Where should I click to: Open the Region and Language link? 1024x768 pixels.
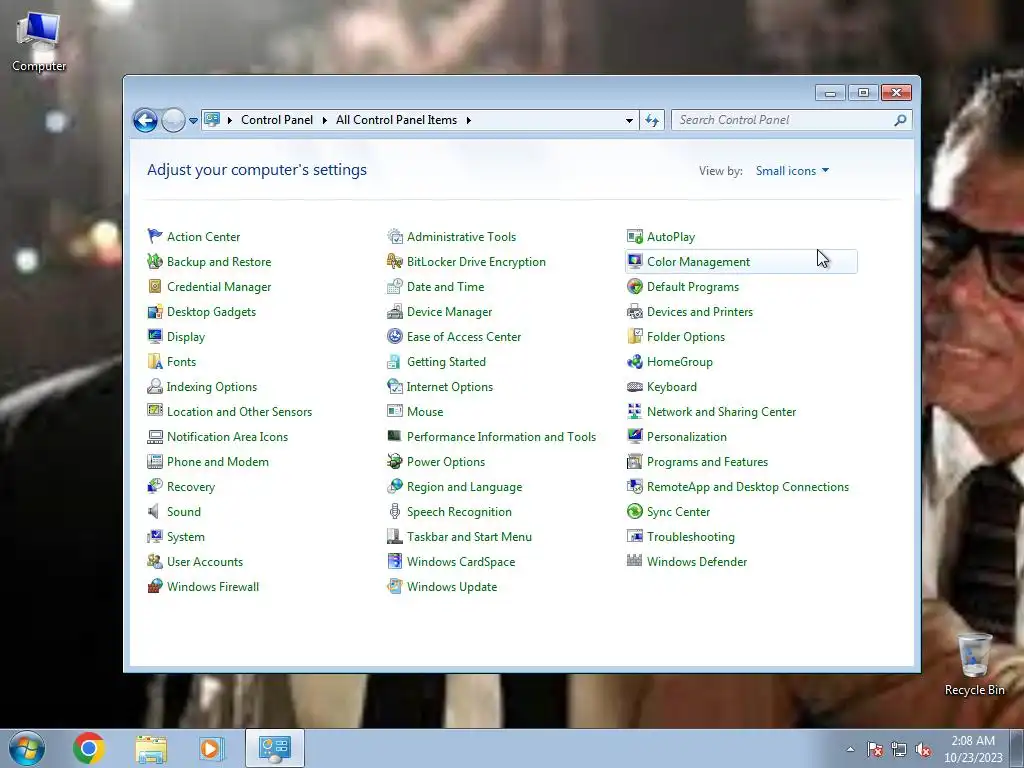point(464,487)
